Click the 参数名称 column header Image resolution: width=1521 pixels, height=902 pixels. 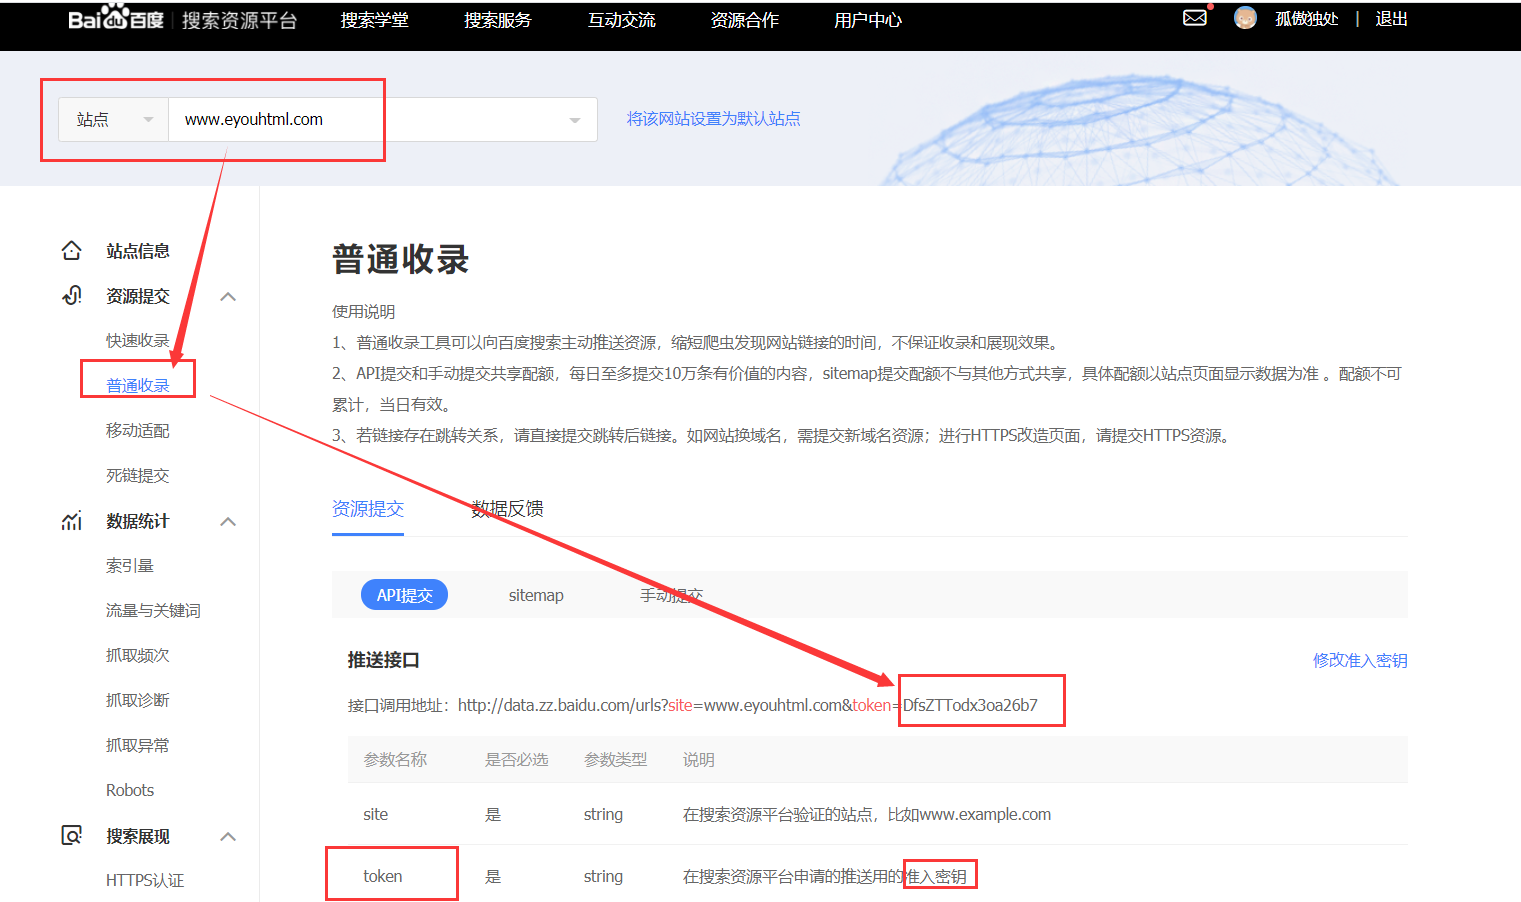[395, 760]
